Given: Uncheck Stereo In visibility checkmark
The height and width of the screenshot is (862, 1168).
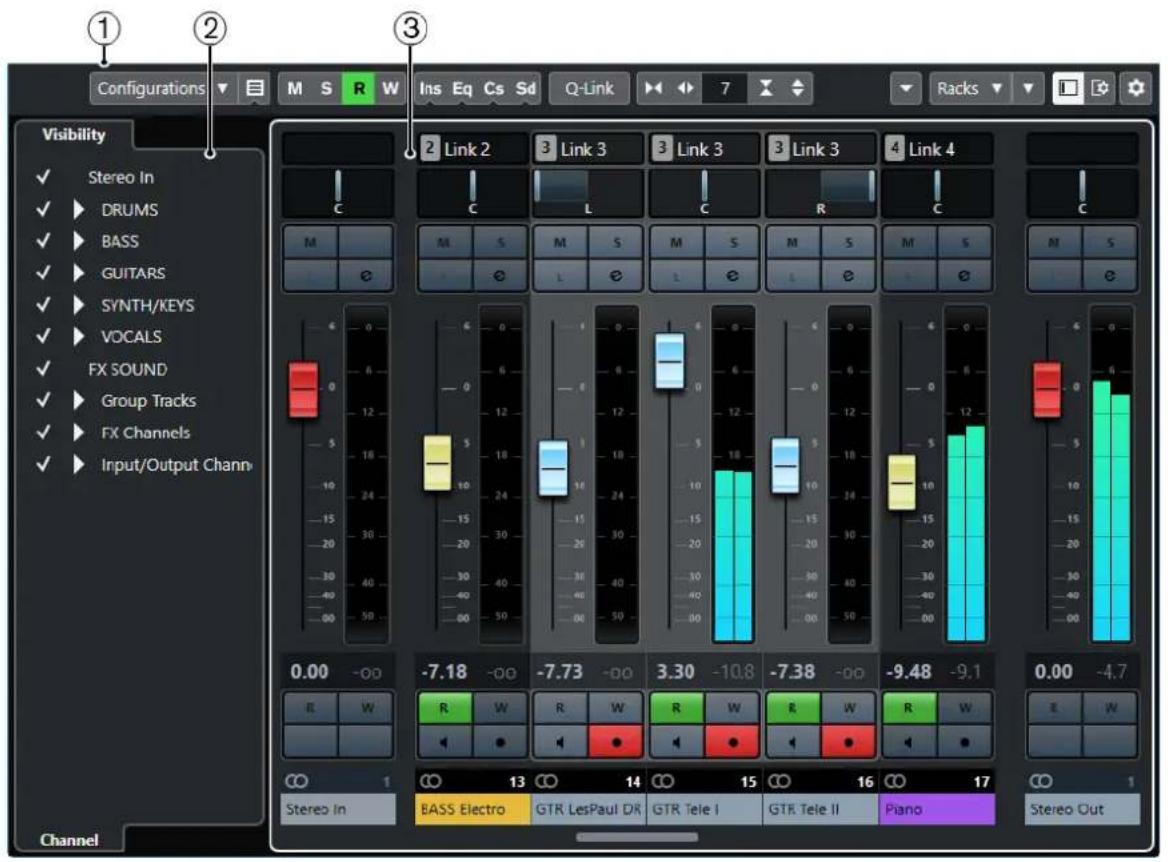Looking at the screenshot, I should point(43,177).
